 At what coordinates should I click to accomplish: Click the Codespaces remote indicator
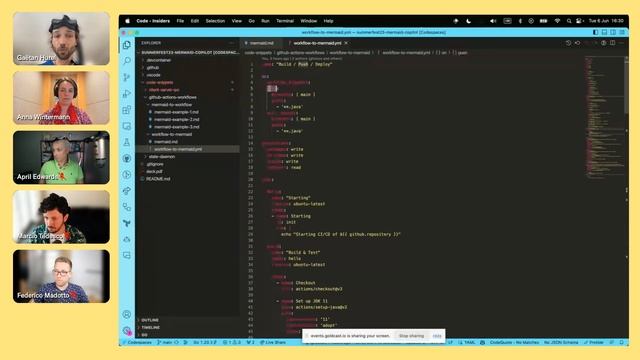(x=137, y=342)
